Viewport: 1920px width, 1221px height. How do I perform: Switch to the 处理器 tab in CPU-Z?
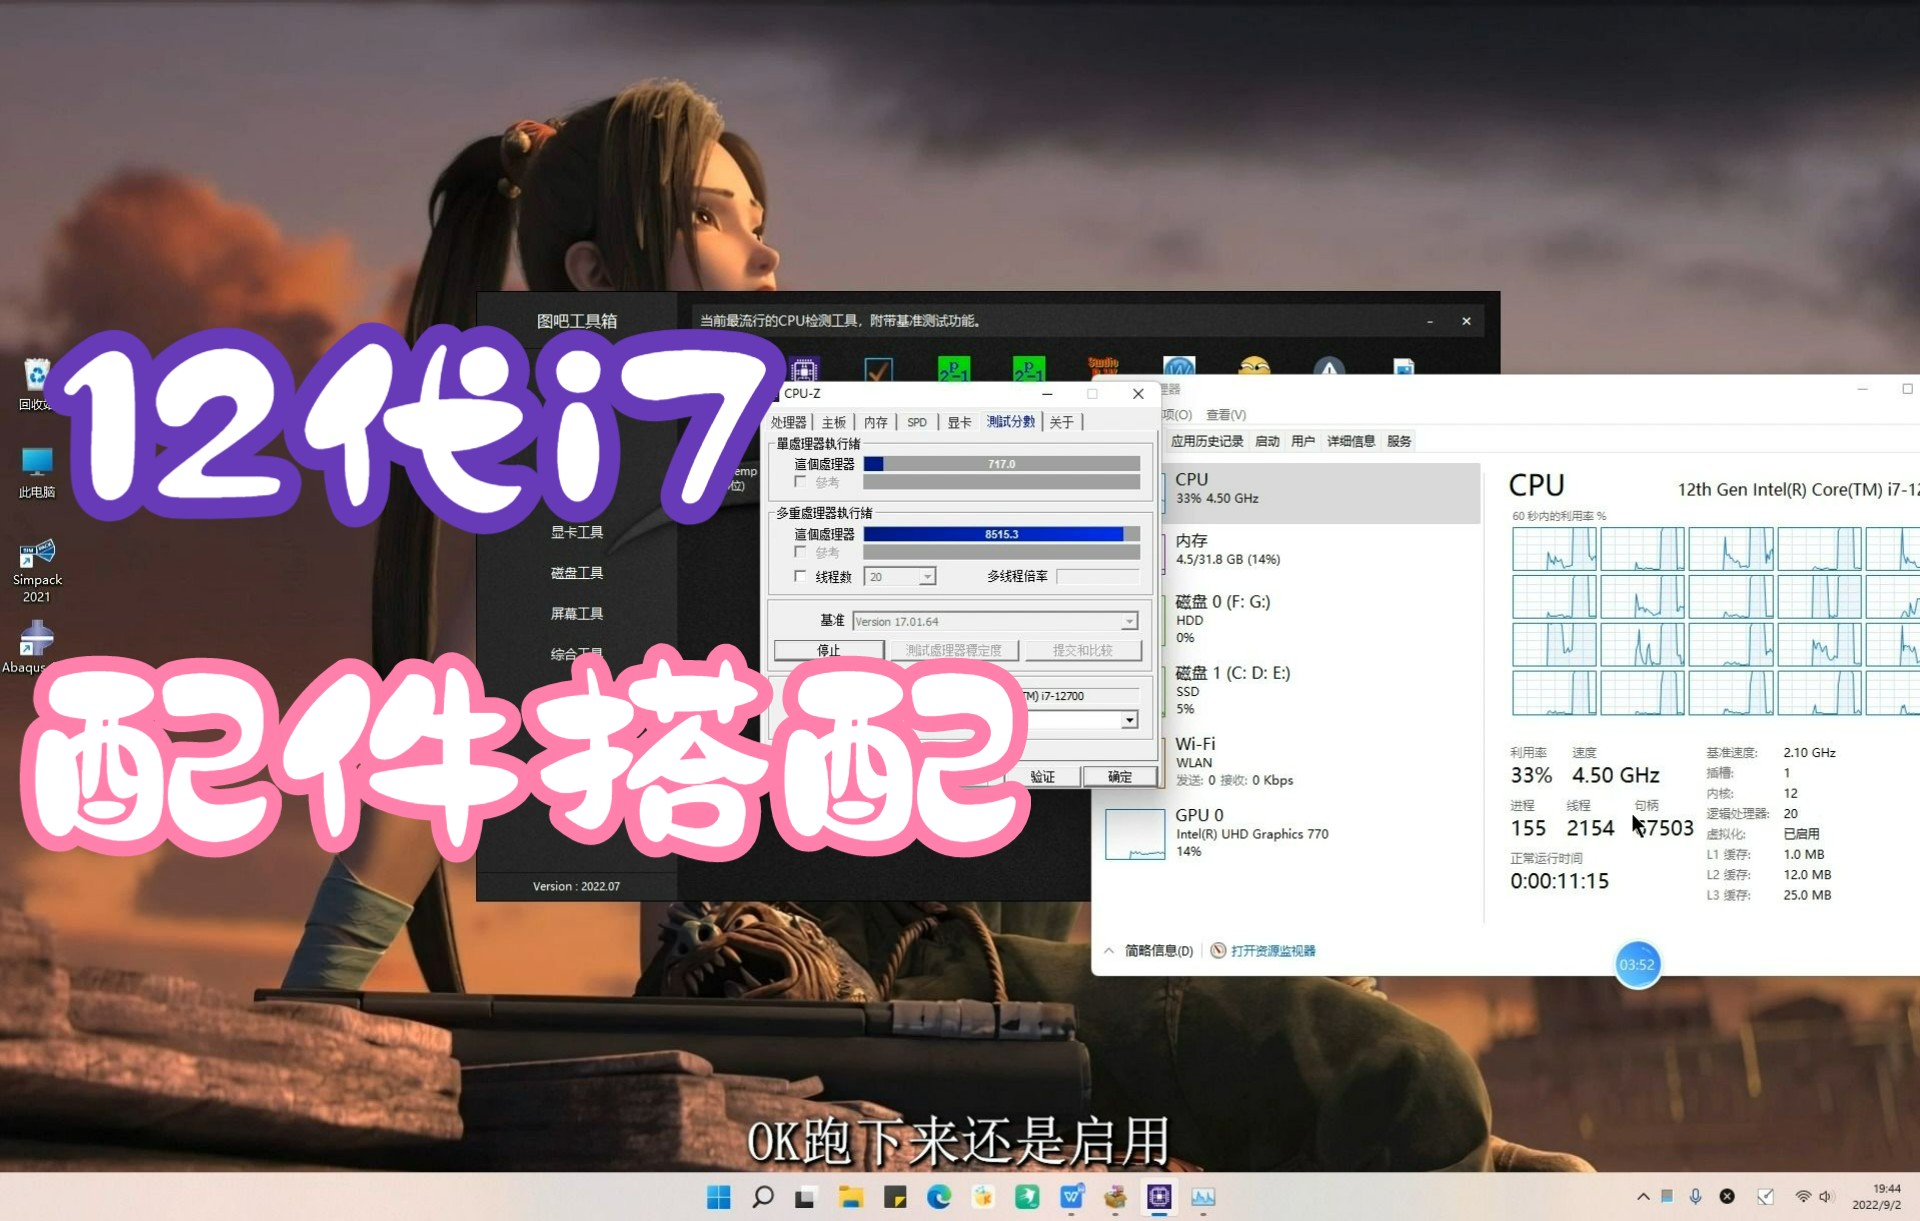[x=788, y=422]
